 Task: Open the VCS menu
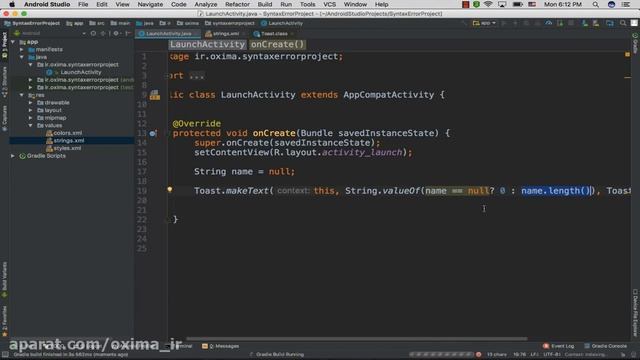coord(329,4)
